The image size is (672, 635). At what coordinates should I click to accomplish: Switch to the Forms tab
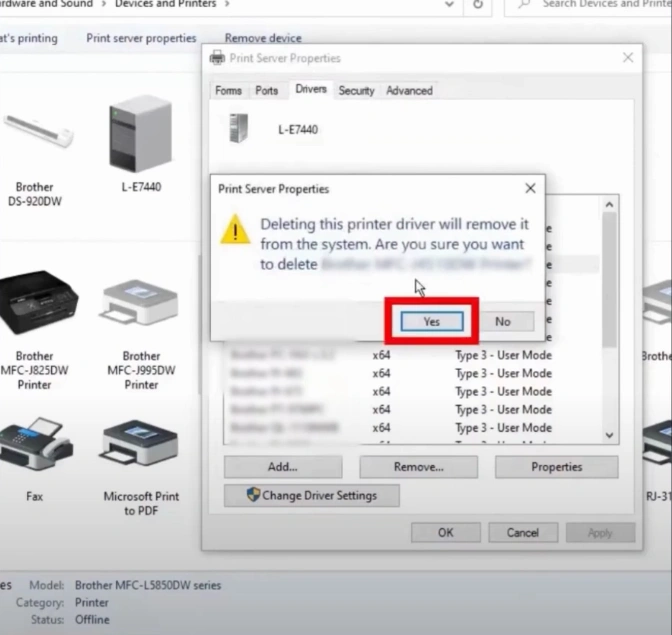tap(228, 90)
